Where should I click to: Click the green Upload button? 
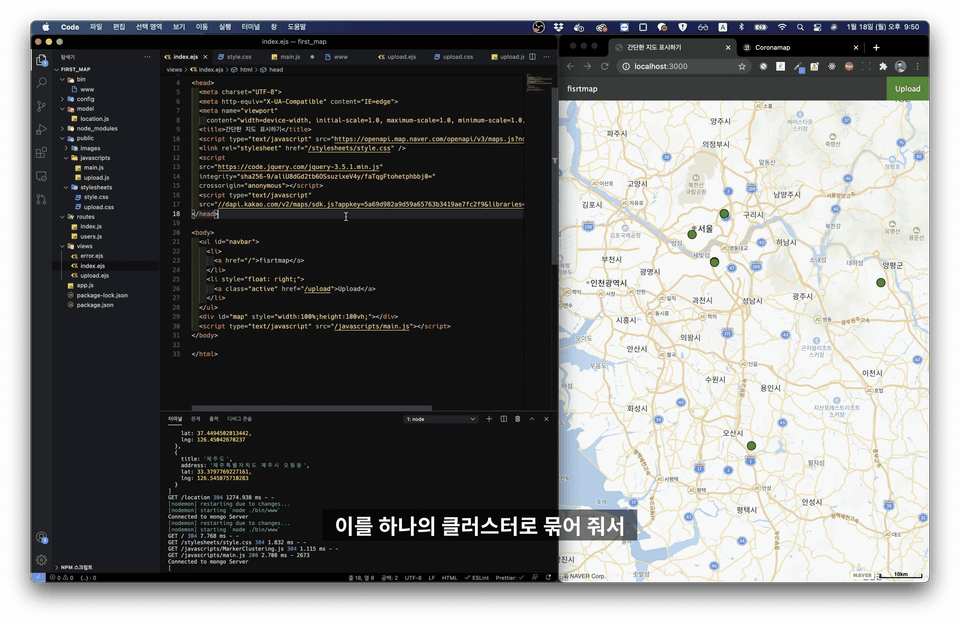(x=907, y=89)
